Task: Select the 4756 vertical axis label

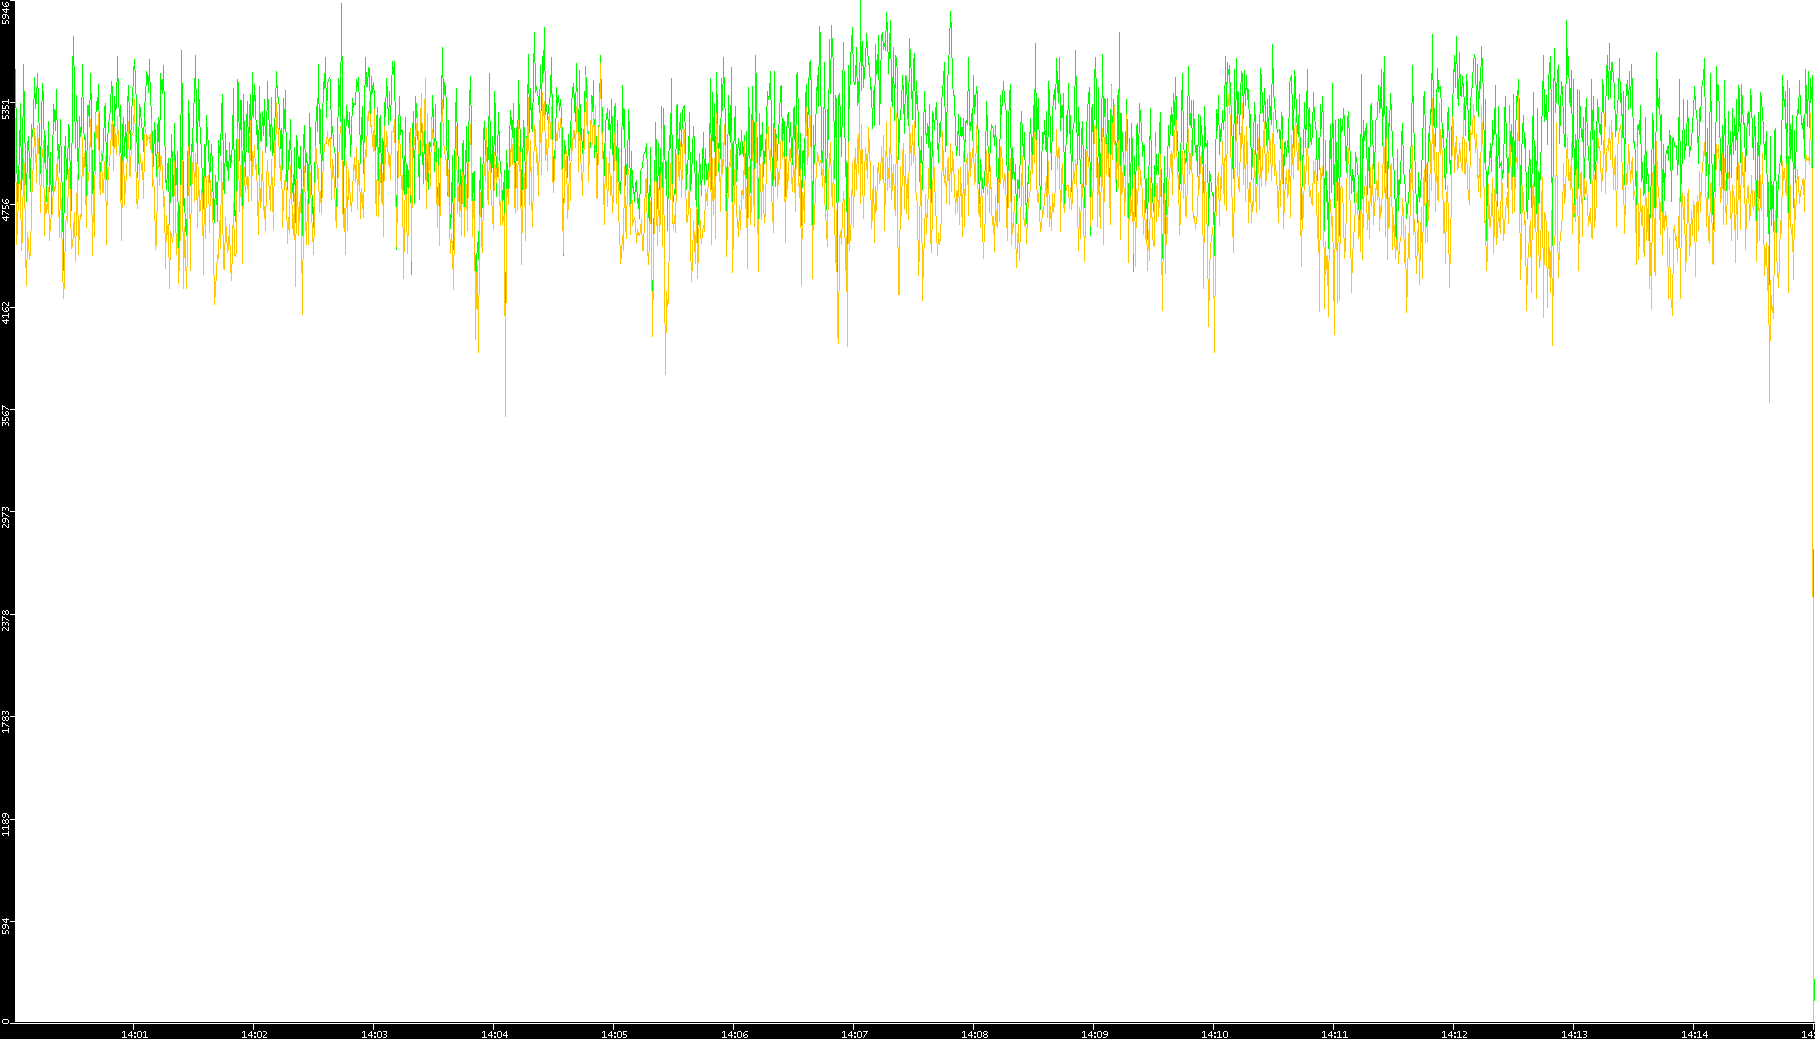Action: pos(6,210)
